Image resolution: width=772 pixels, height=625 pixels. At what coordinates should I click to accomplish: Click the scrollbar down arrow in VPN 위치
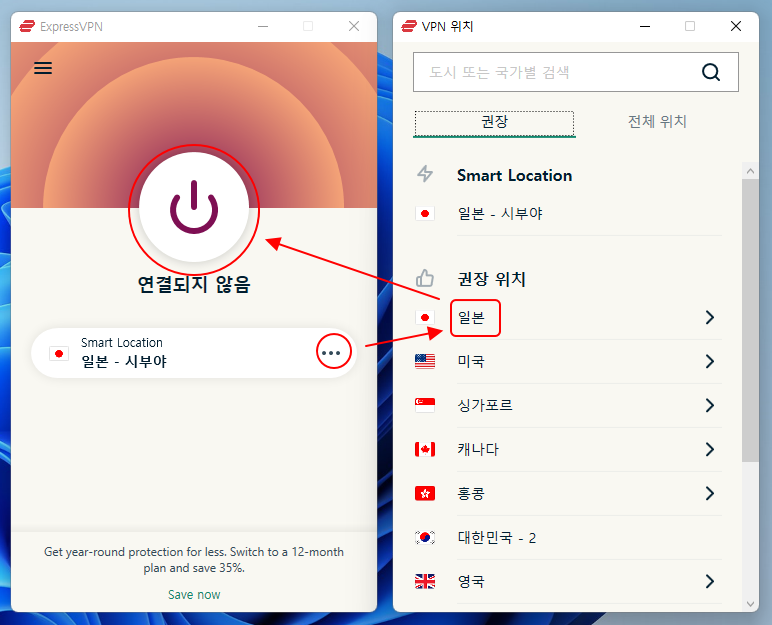coord(750,604)
